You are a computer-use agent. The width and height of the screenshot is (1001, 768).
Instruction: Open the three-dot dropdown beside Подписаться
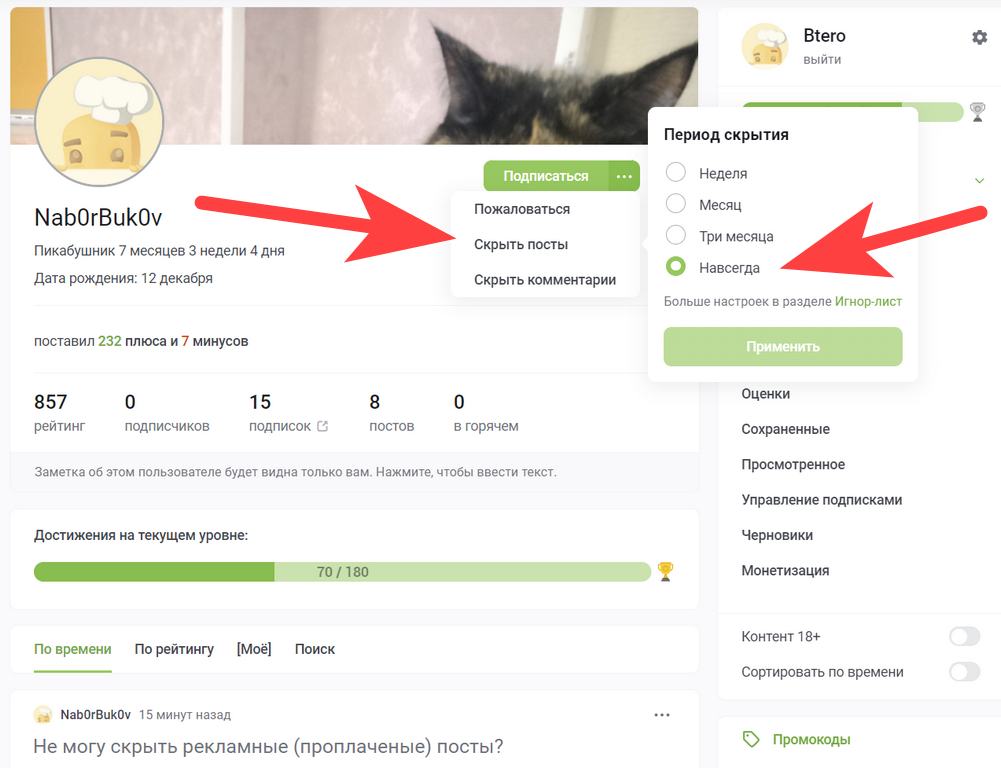(x=624, y=176)
